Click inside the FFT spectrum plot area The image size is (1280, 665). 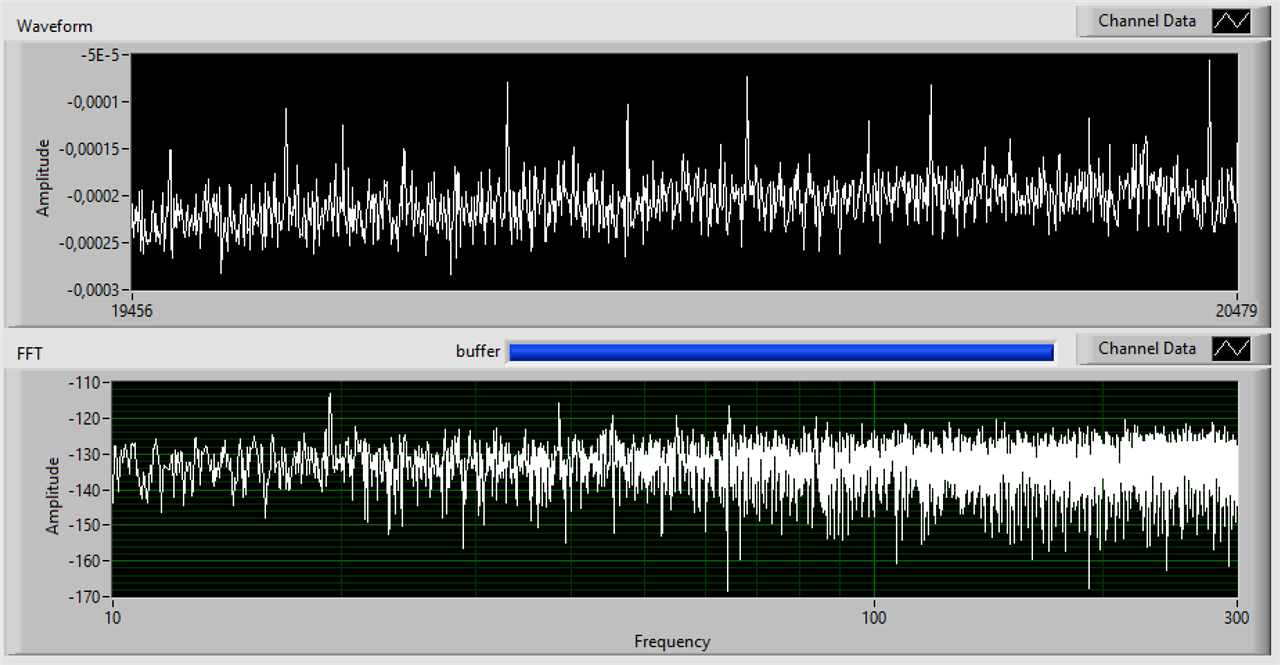click(675, 489)
